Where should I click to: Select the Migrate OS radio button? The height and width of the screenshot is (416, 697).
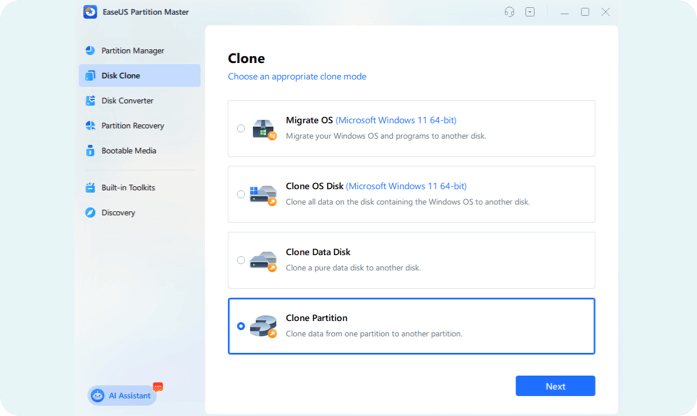click(x=241, y=128)
